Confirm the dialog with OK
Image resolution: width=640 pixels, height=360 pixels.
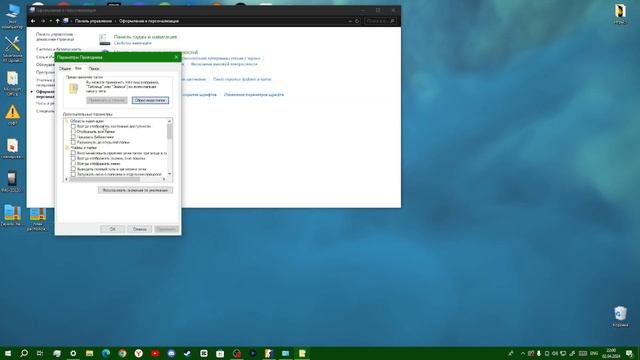click(113, 229)
